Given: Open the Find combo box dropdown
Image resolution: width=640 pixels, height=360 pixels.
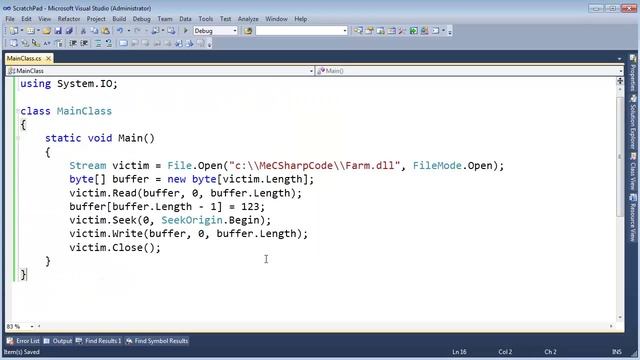Looking at the screenshot, I should tap(345, 31).
